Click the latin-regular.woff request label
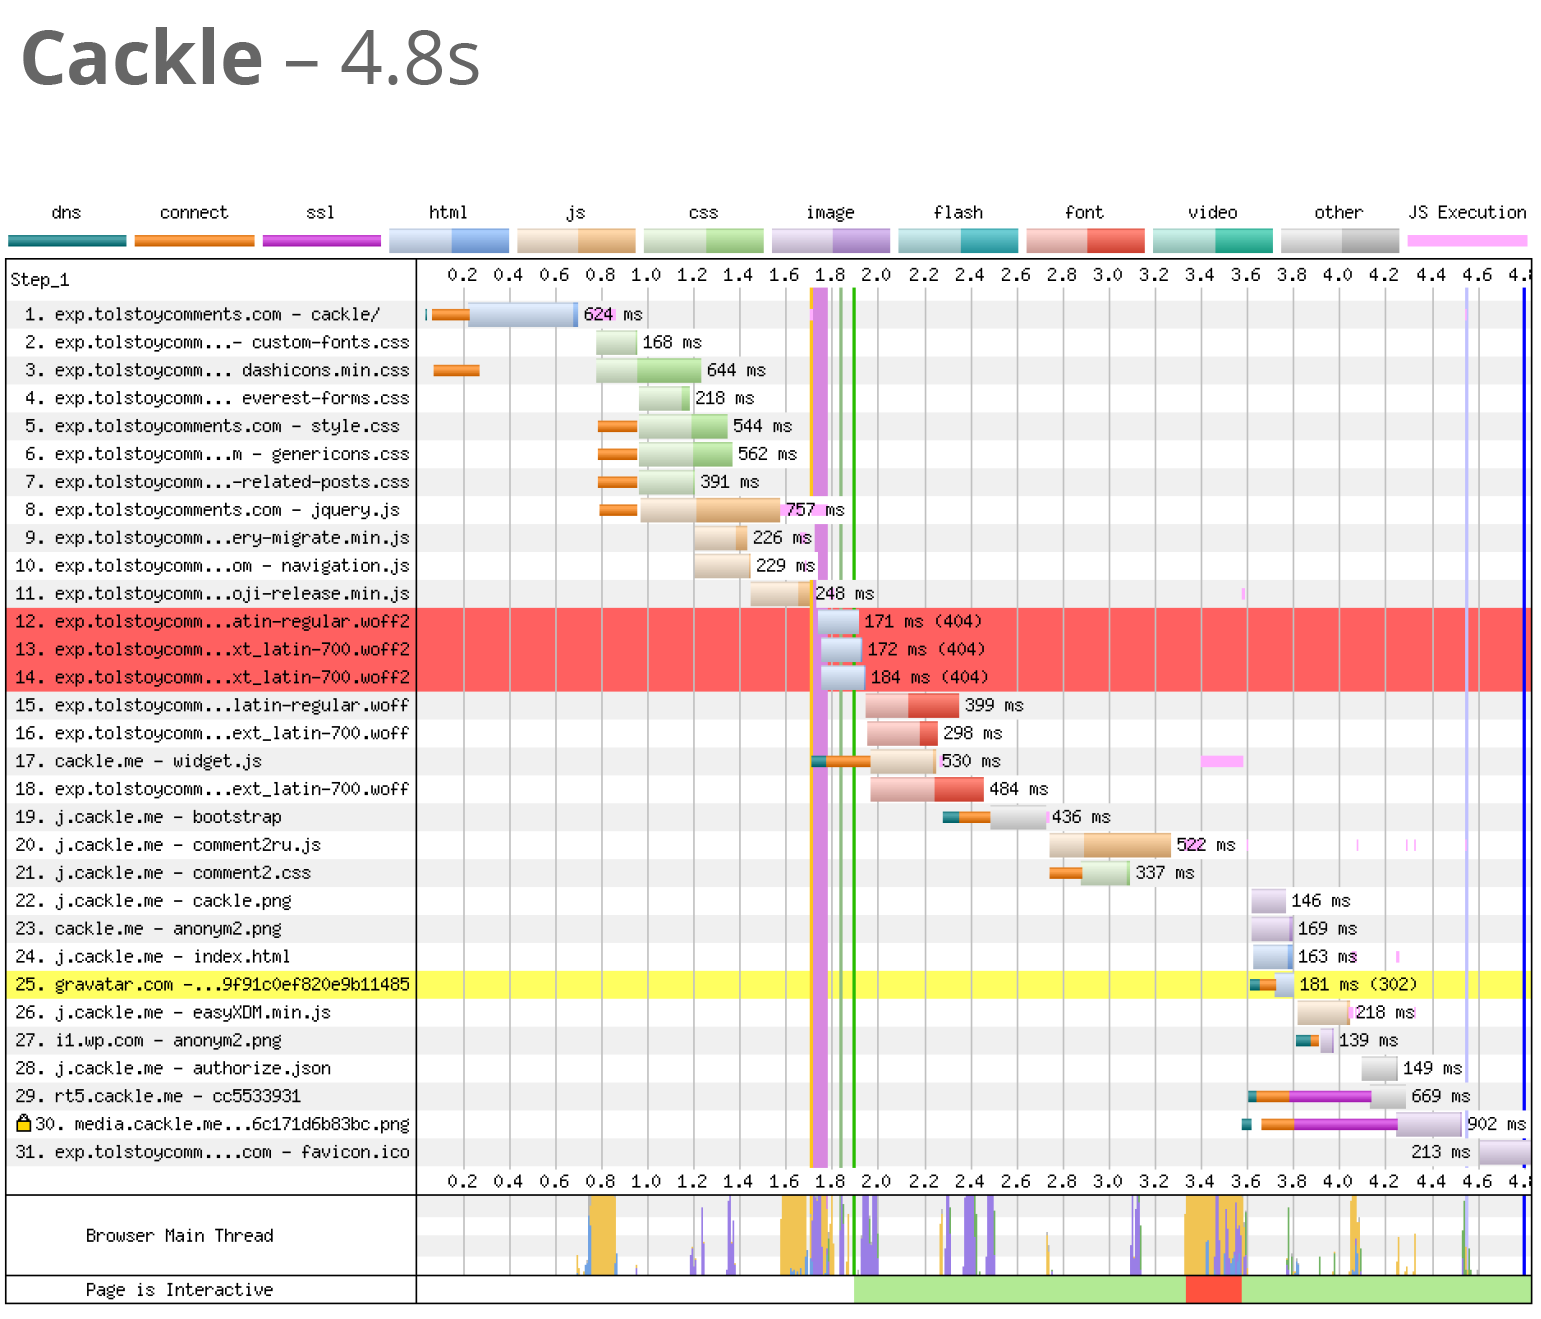 coord(212,706)
